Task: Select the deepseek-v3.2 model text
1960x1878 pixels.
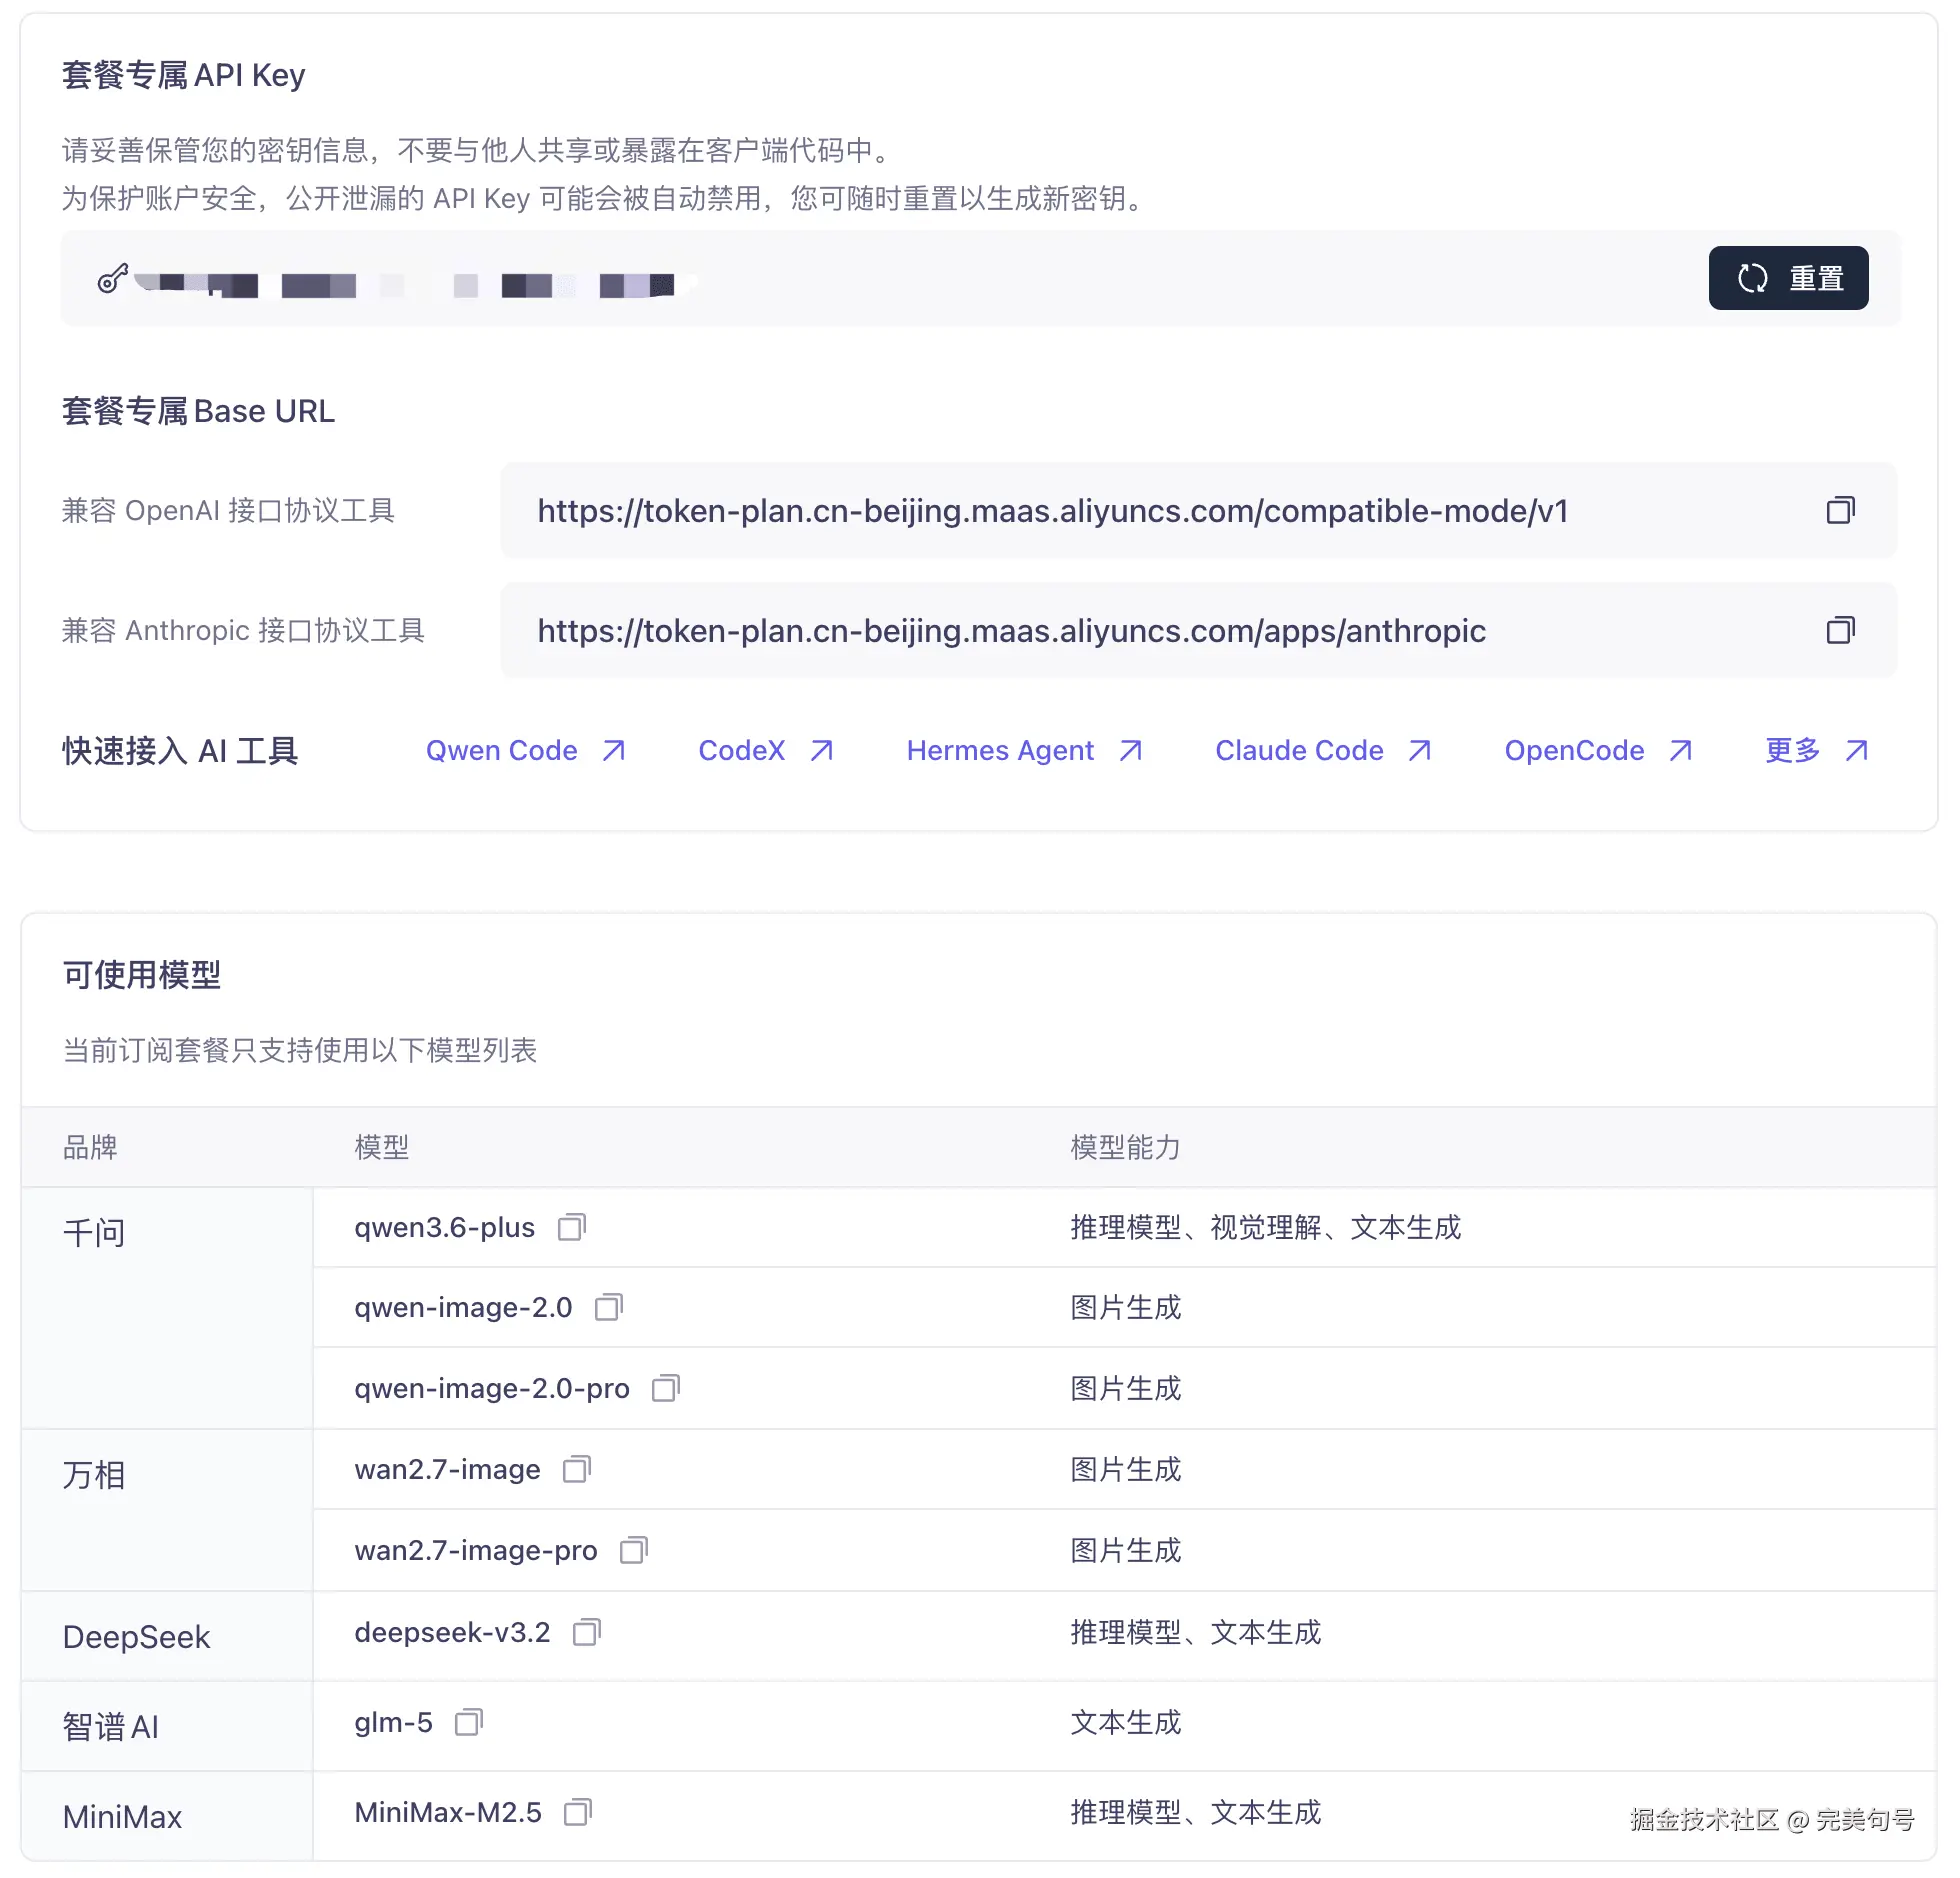Action: click(452, 1632)
